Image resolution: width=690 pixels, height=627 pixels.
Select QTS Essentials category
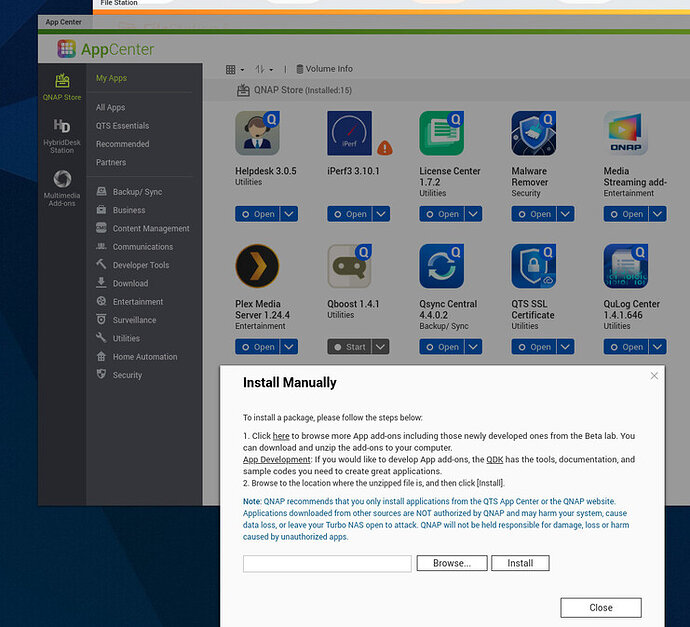(122, 126)
